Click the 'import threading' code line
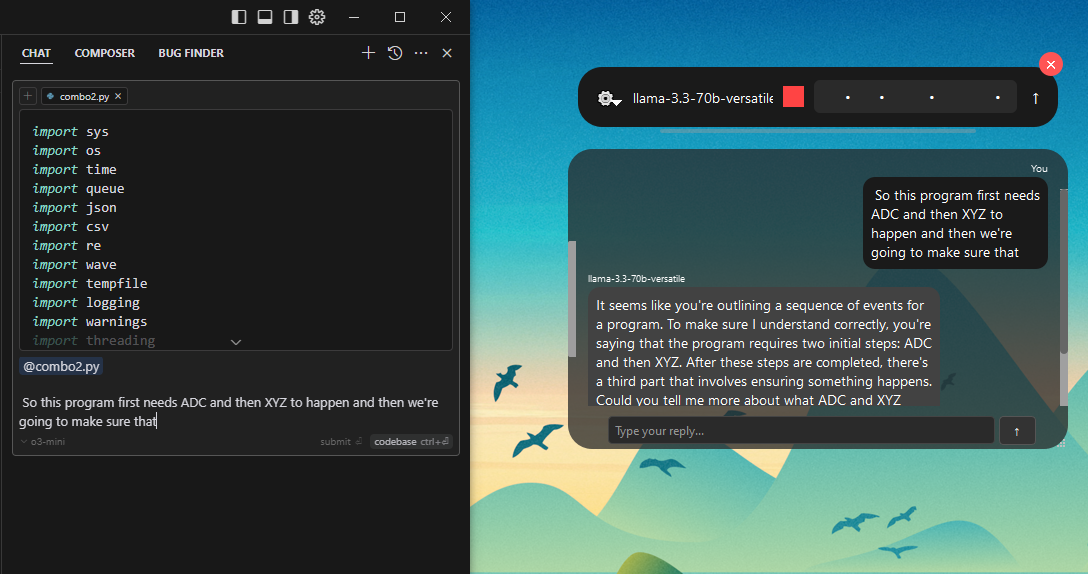This screenshot has height=574, width=1088. tap(94, 341)
